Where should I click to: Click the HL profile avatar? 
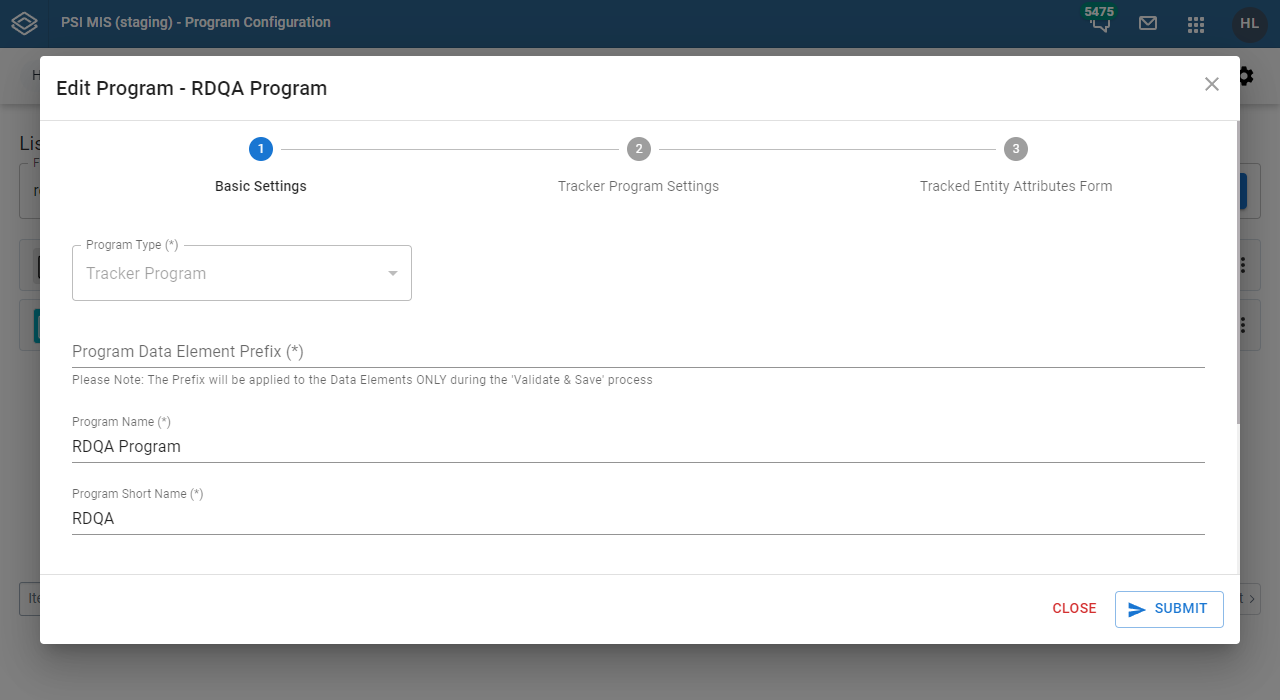[1248, 23]
